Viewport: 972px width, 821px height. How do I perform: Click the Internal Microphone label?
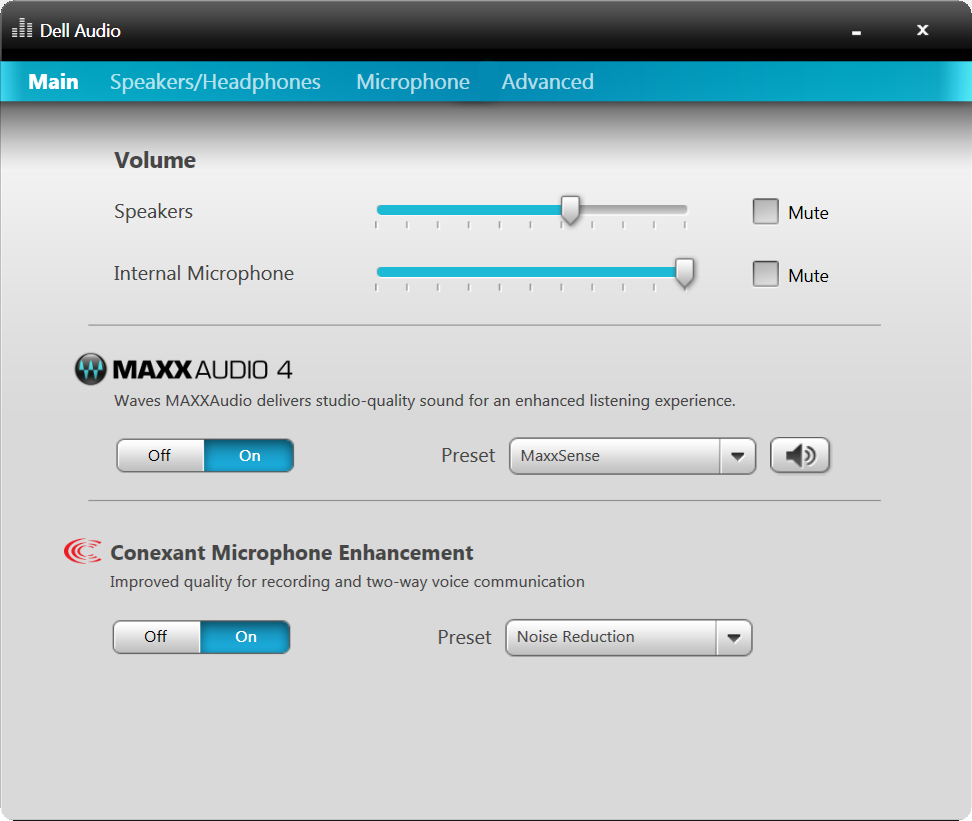[x=204, y=273]
